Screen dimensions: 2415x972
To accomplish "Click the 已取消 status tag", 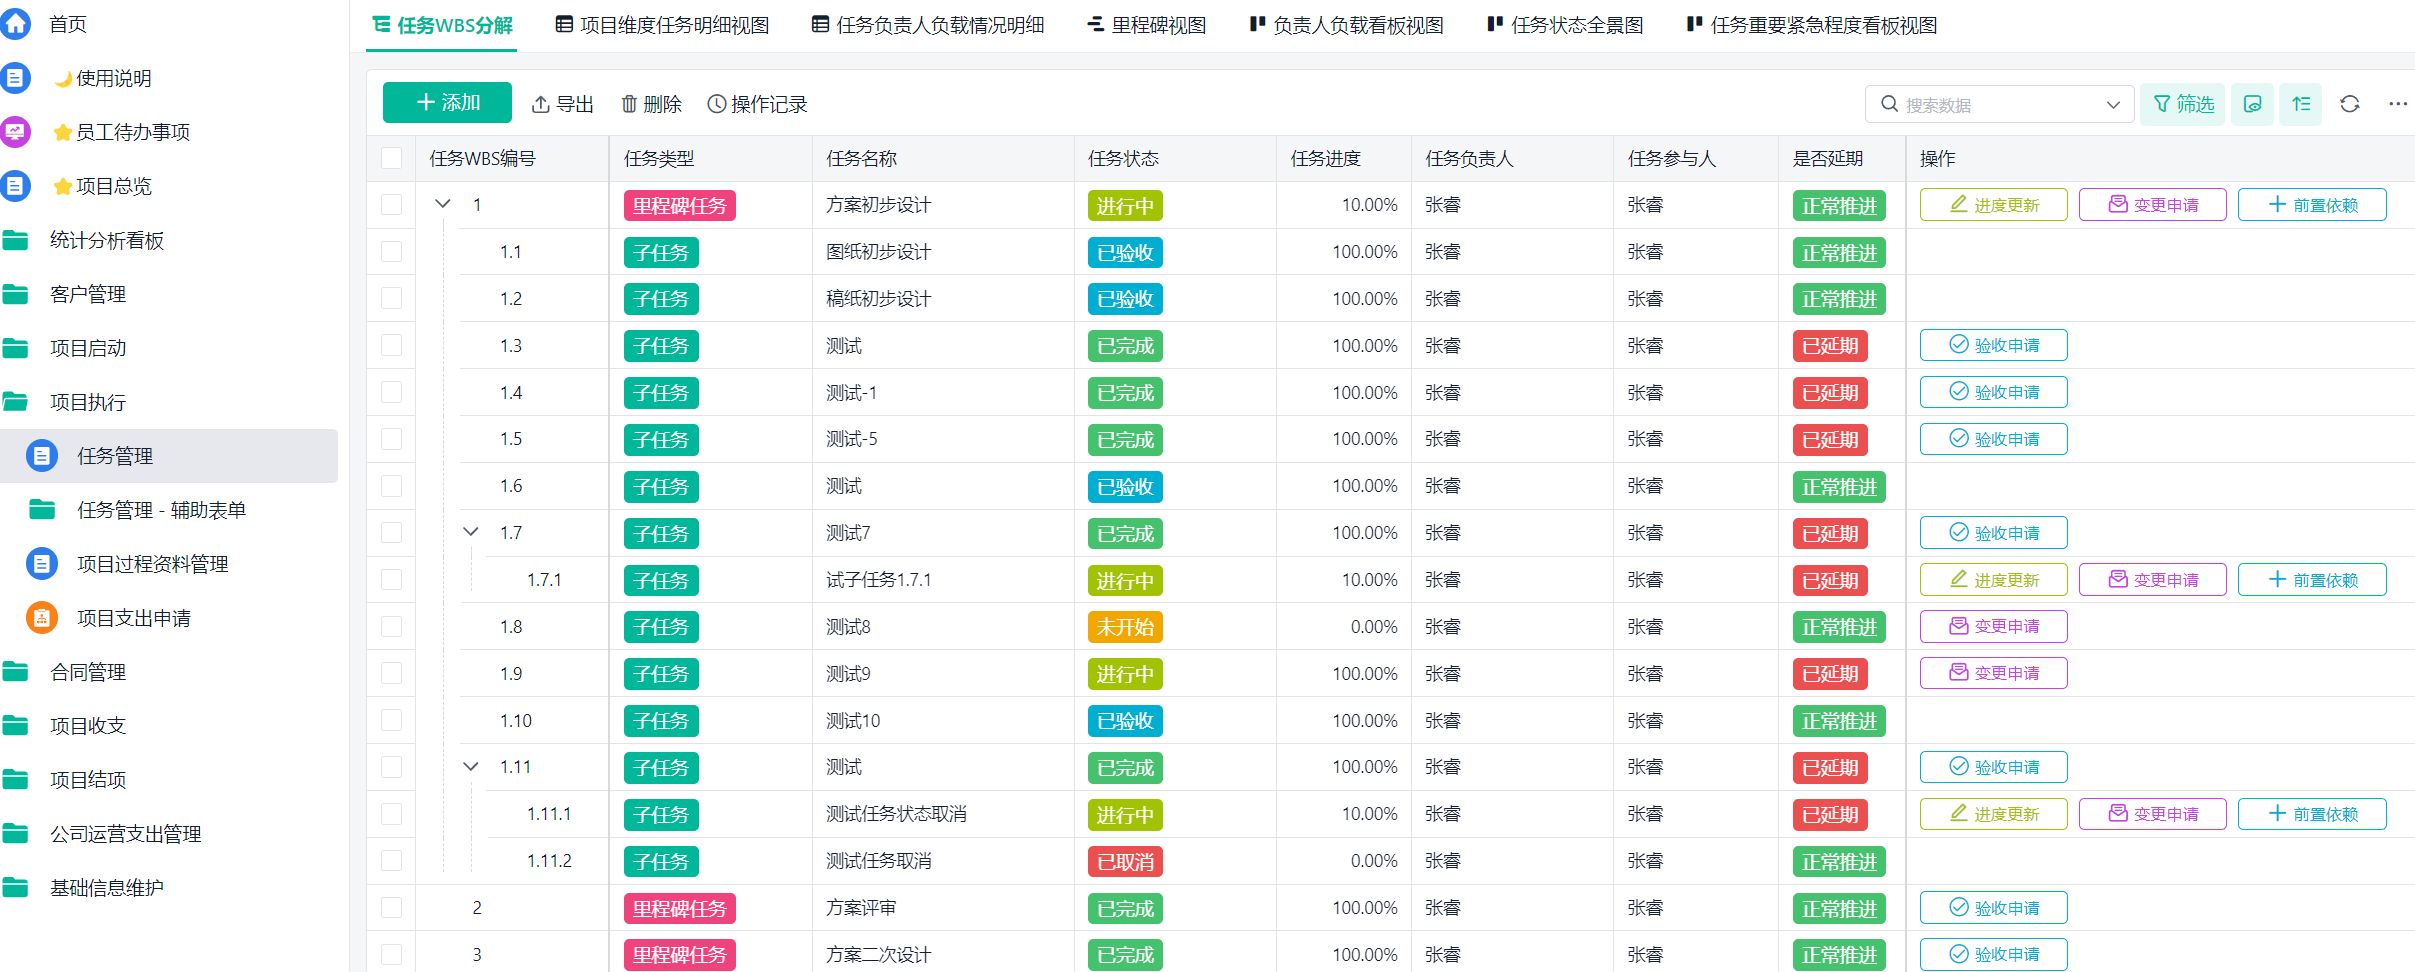I will coord(1125,862).
